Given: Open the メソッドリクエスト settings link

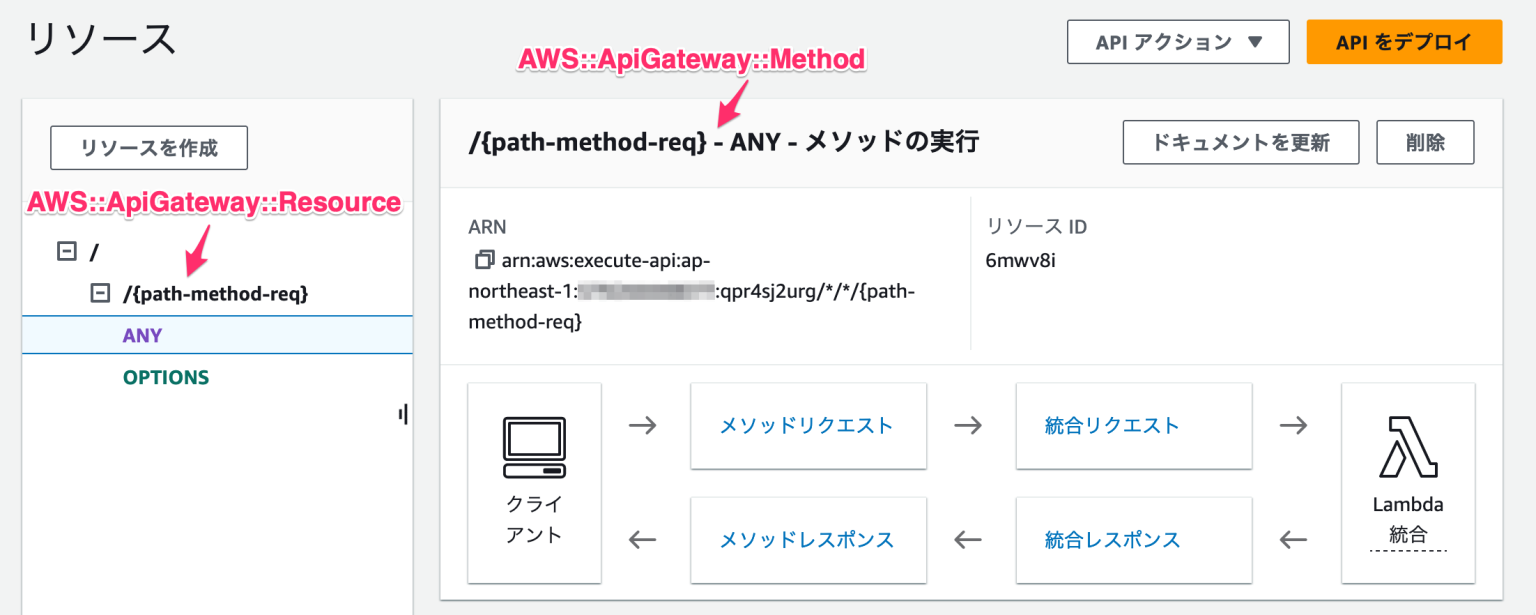Looking at the screenshot, I should pos(808,424).
